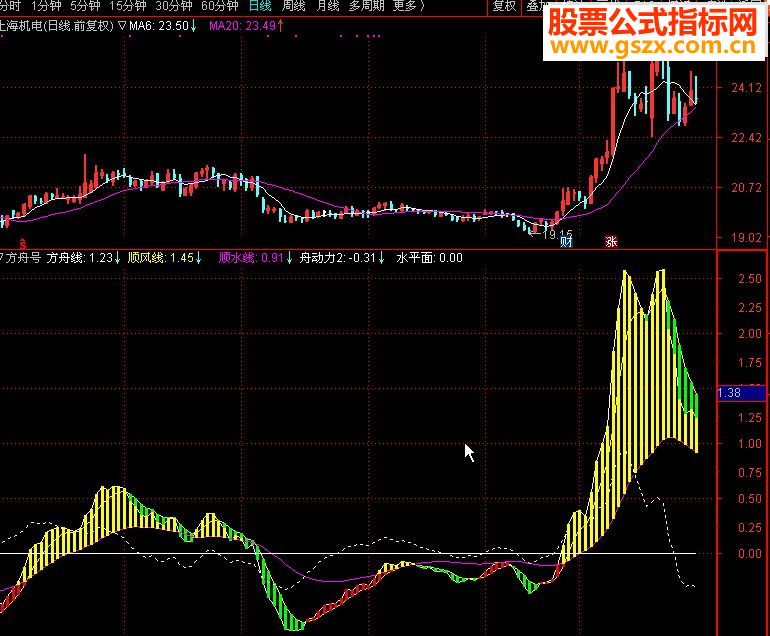Click the 24.12 price axis value
Image resolution: width=770 pixels, height=636 pixels.
coord(746,88)
